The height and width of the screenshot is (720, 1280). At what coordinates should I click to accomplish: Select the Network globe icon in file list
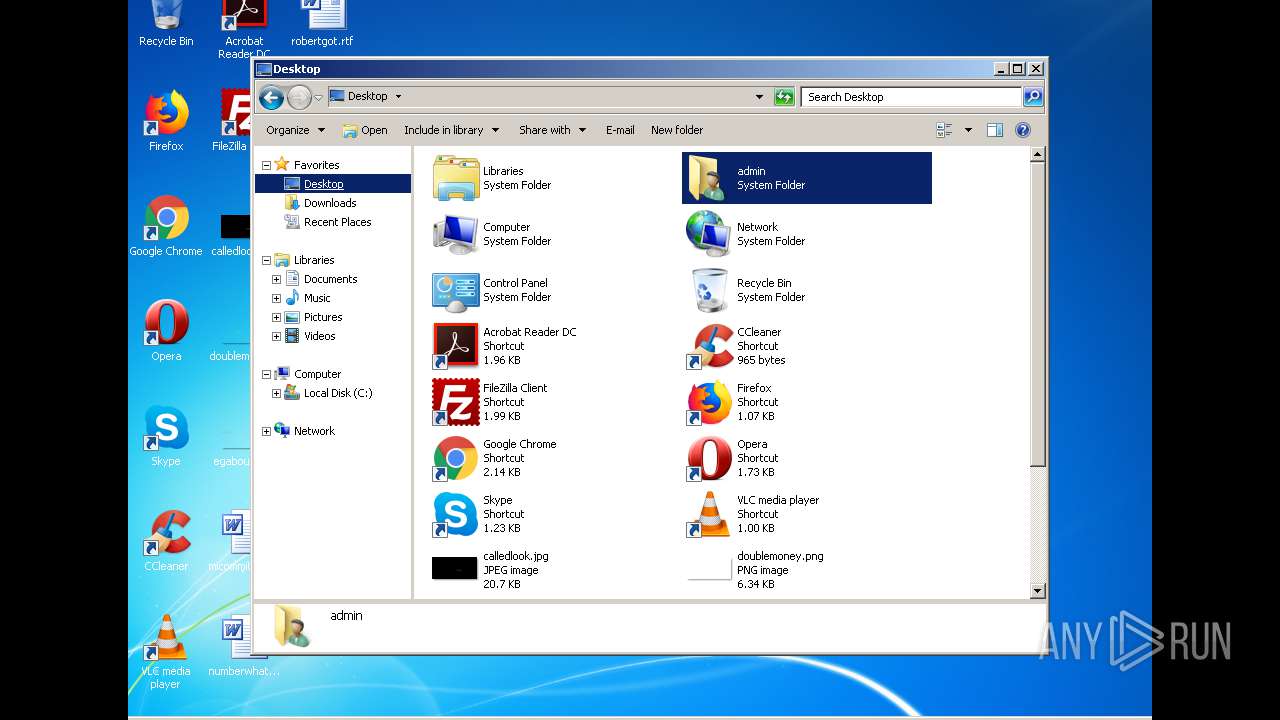[710, 234]
